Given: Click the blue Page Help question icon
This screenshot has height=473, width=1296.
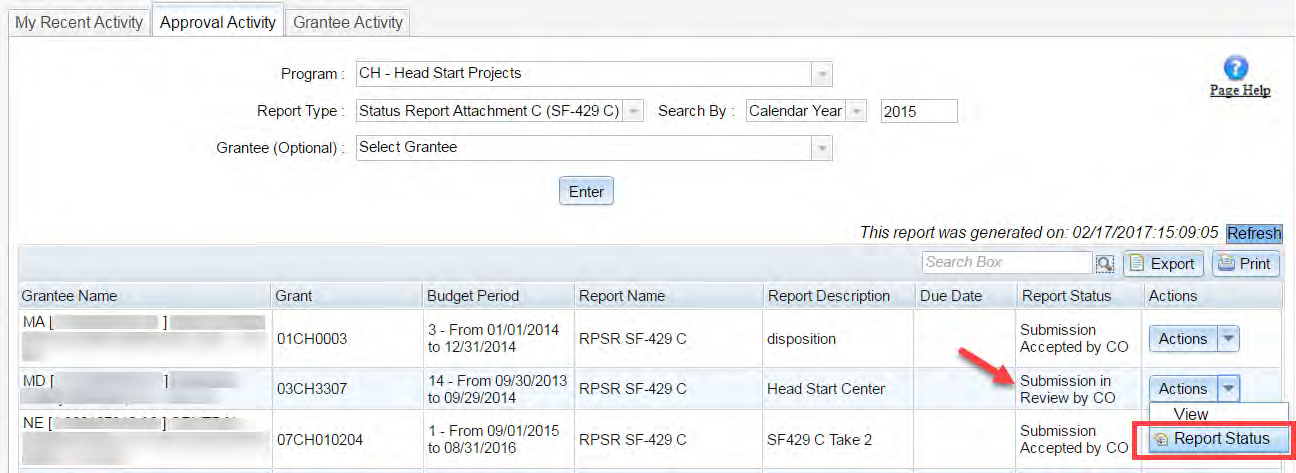Looking at the screenshot, I should [1237, 69].
